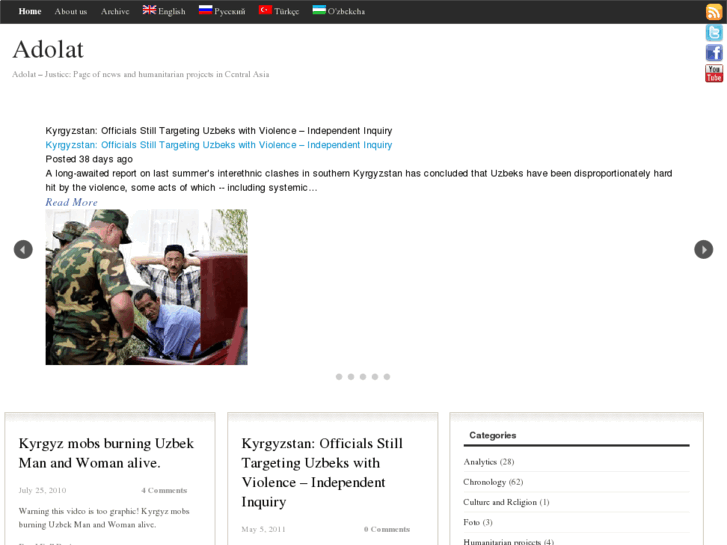This screenshot has width=727, height=545.
Task: Switch language to Русский text link
Action: point(230,11)
